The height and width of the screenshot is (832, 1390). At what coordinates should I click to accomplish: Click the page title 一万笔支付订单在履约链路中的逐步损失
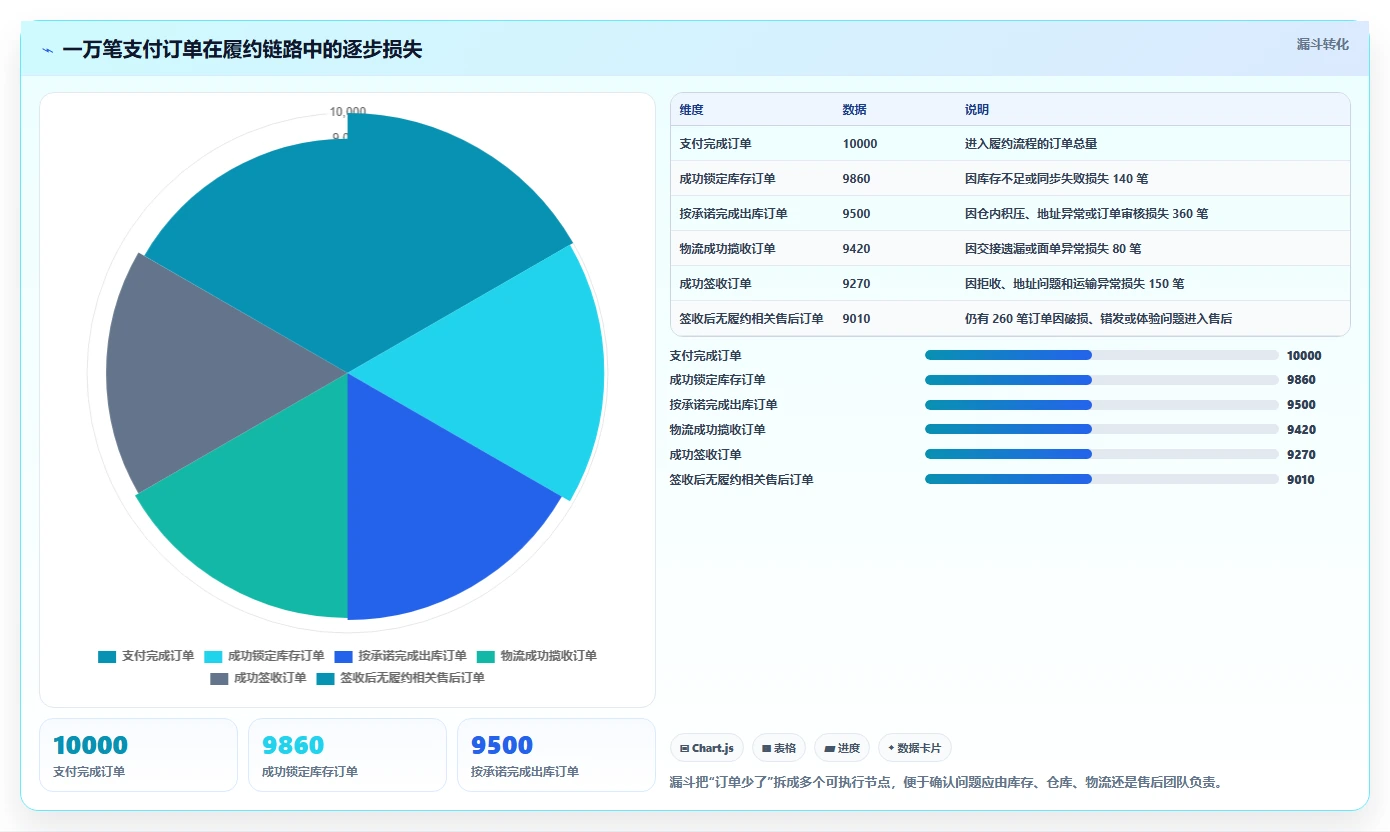click(242, 50)
